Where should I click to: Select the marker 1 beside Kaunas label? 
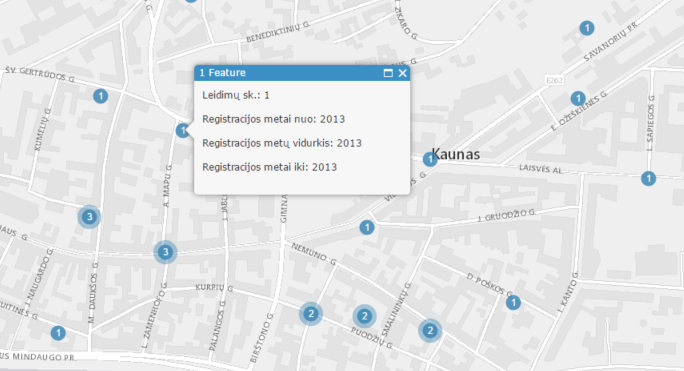(430, 159)
